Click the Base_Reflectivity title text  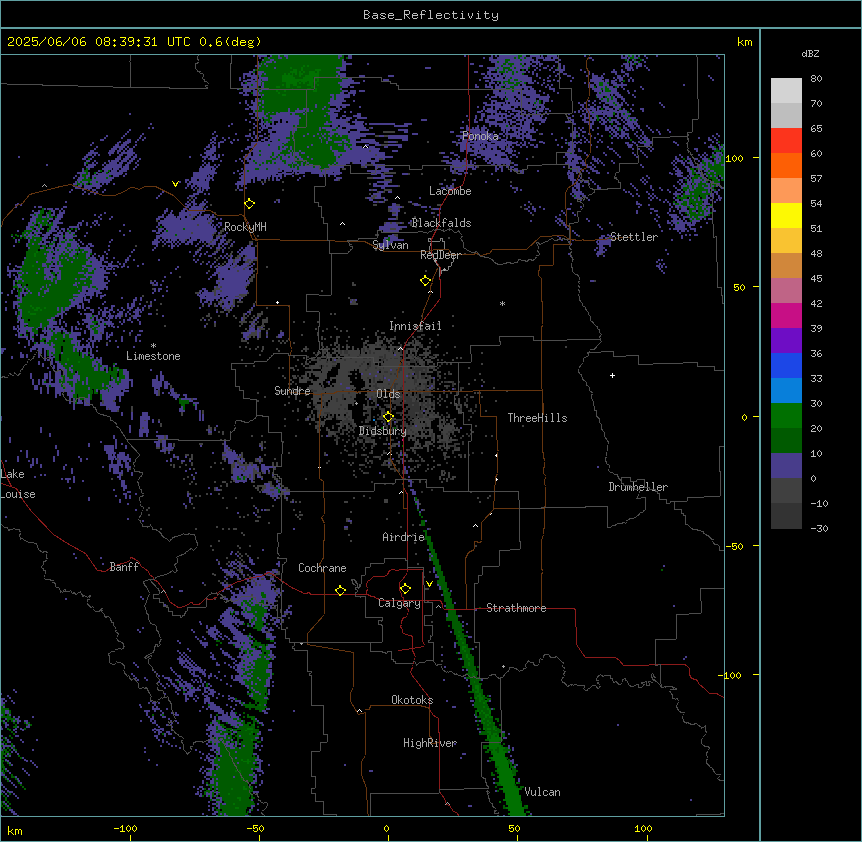click(431, 15)
